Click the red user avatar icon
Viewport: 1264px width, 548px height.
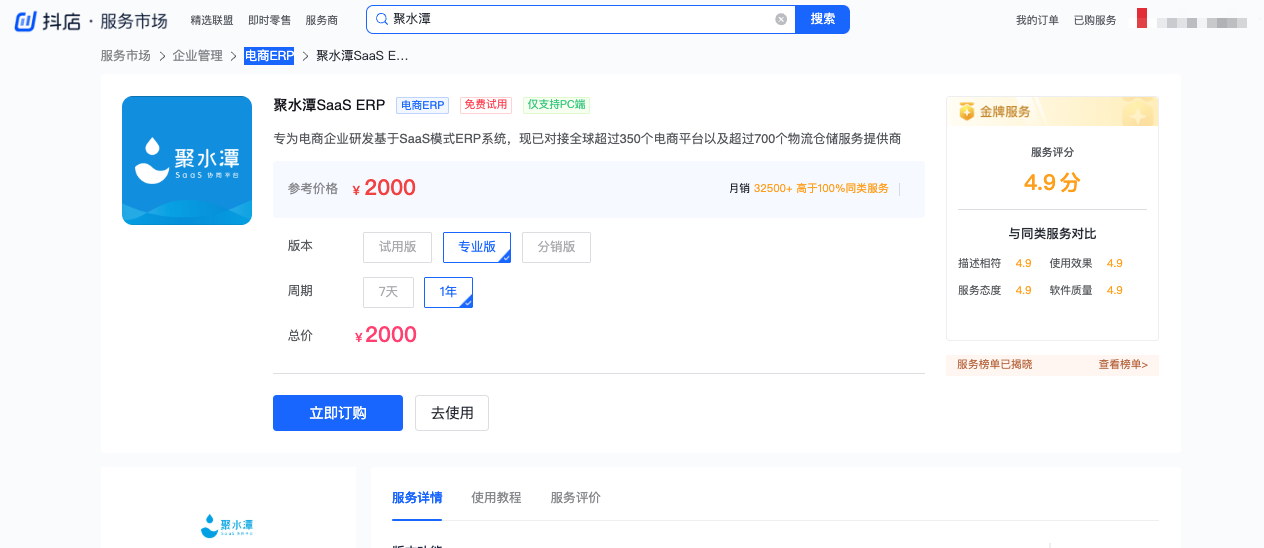point(1142,18)
